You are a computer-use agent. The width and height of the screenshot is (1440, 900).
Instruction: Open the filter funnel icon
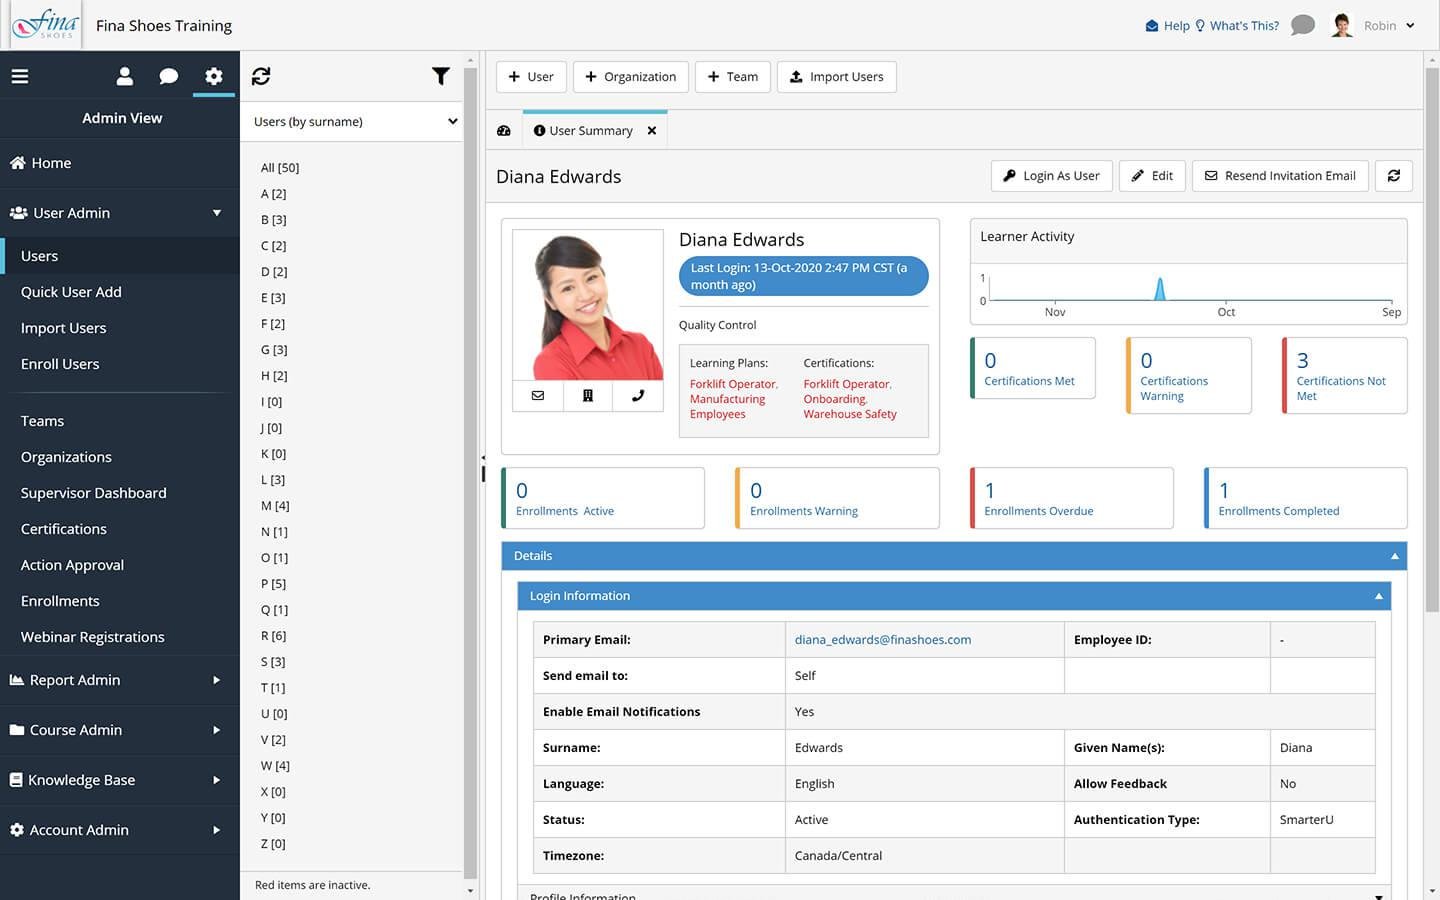coord(440,76)
